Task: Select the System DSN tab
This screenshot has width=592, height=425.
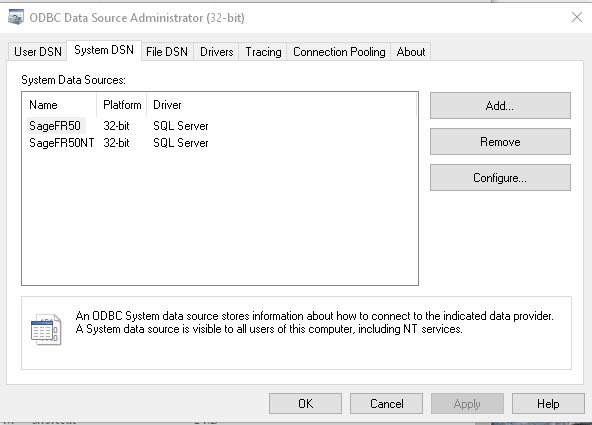Action: tap(104, 50)
